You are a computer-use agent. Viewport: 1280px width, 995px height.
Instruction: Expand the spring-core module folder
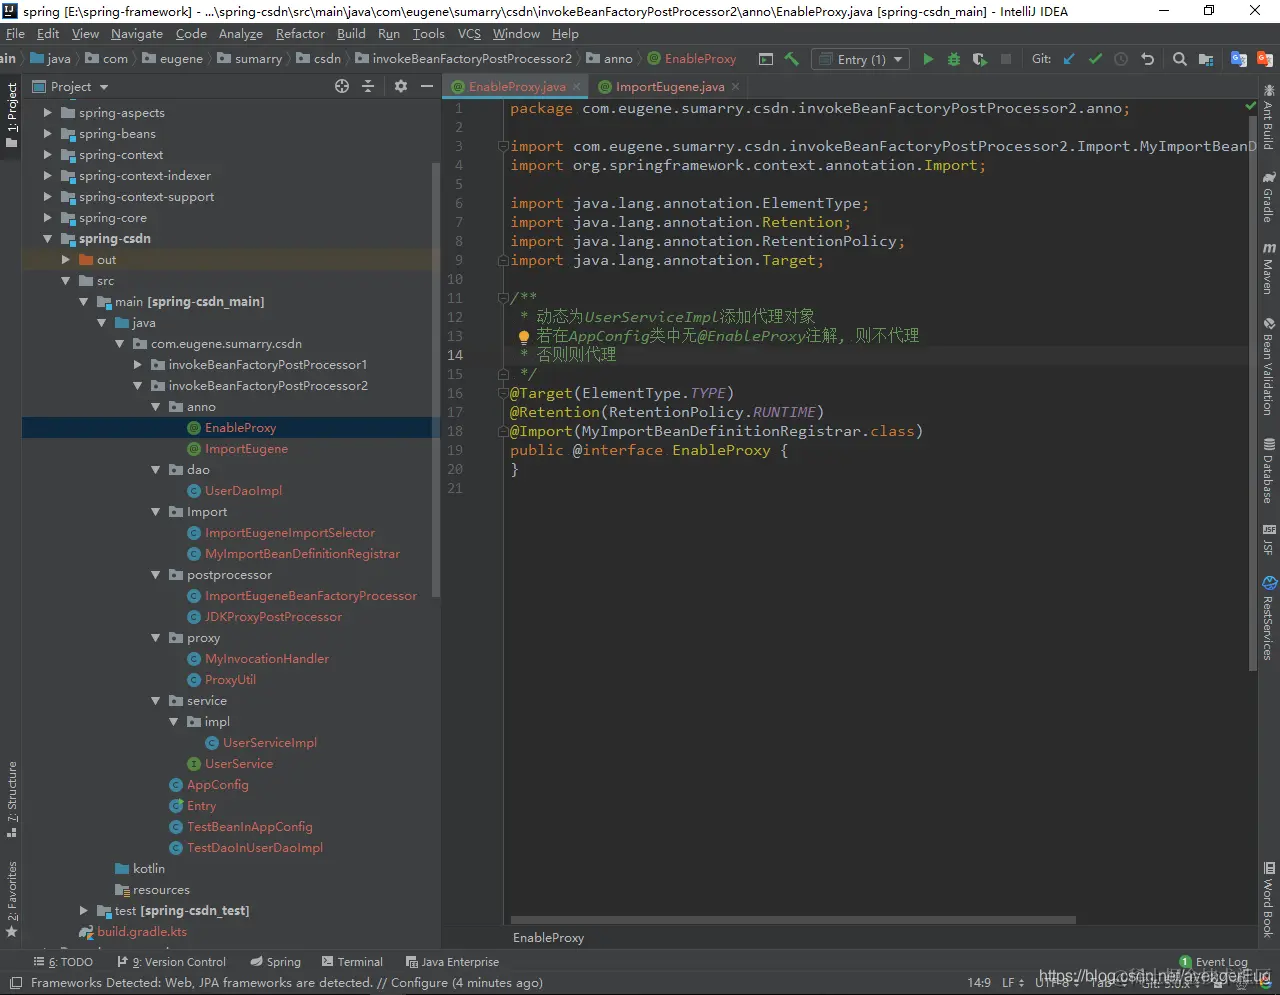pos(47,218)
